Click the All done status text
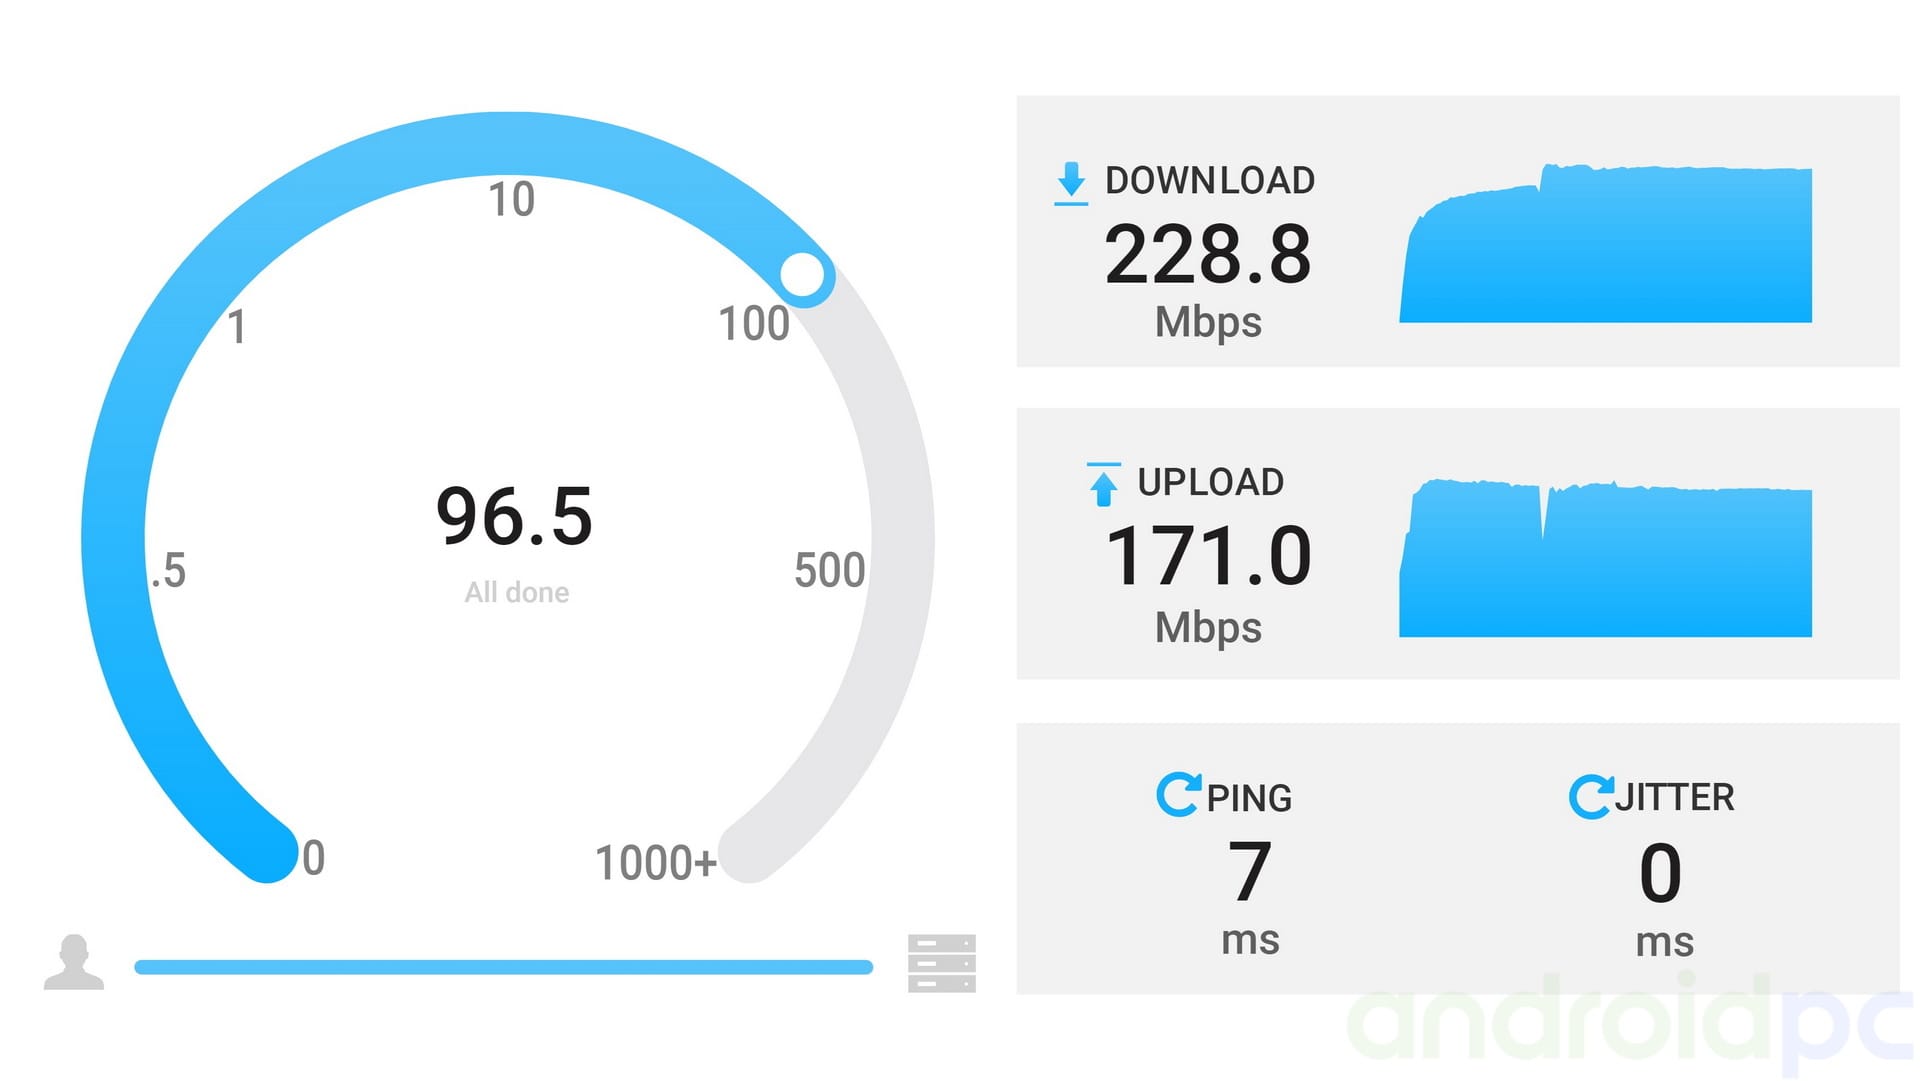This screenshot has width=1920, height=1081. [517, 592]
